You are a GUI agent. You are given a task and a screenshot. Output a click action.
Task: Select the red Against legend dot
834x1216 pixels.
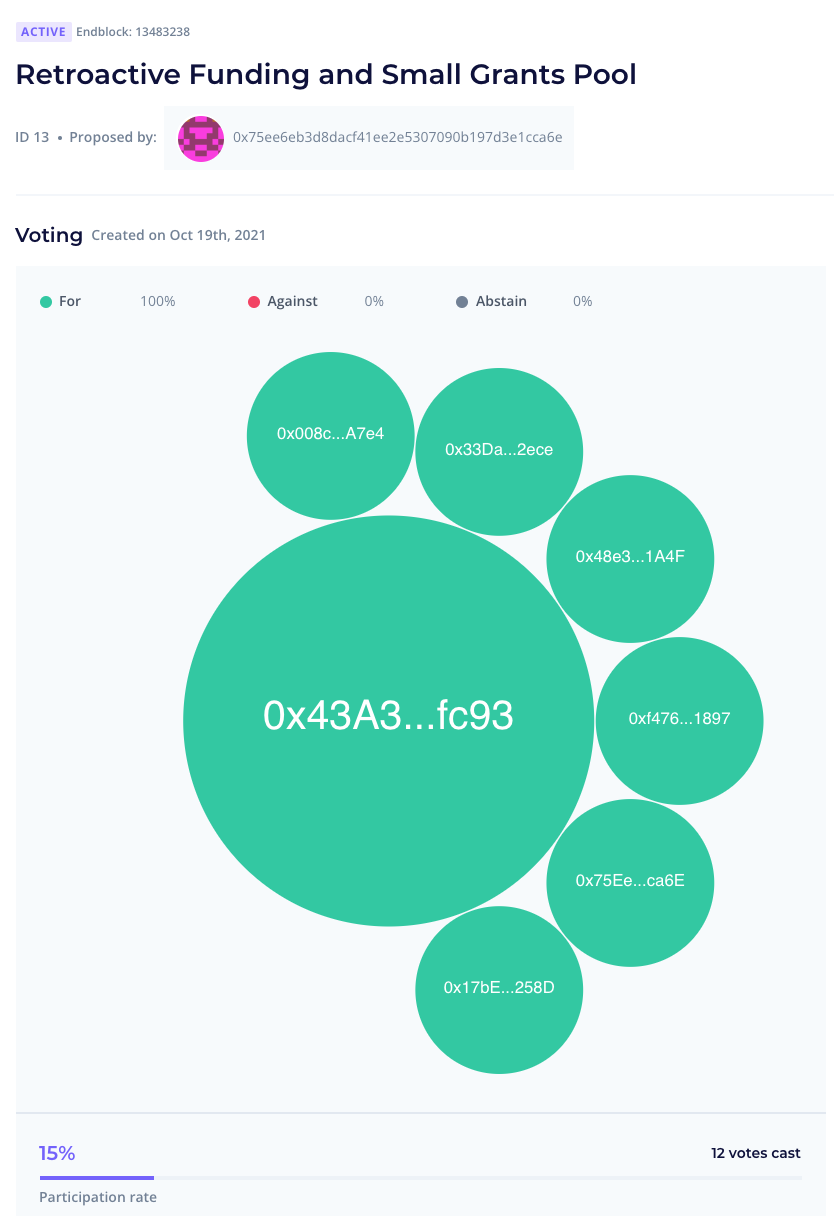pos(254,301)
